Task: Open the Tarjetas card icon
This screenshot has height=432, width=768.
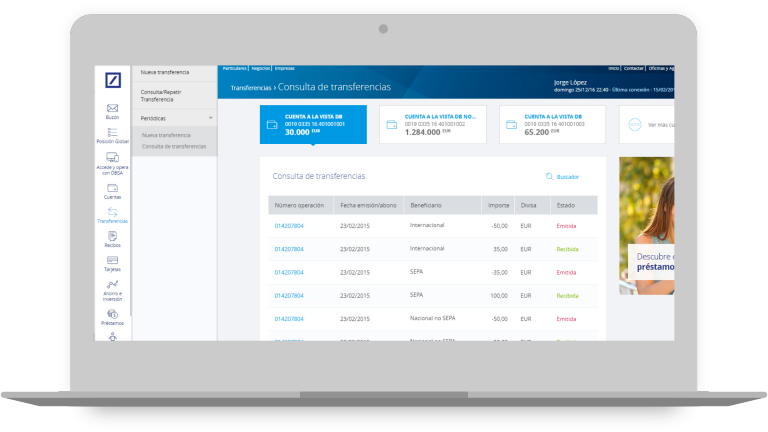Action: [113, 262]
